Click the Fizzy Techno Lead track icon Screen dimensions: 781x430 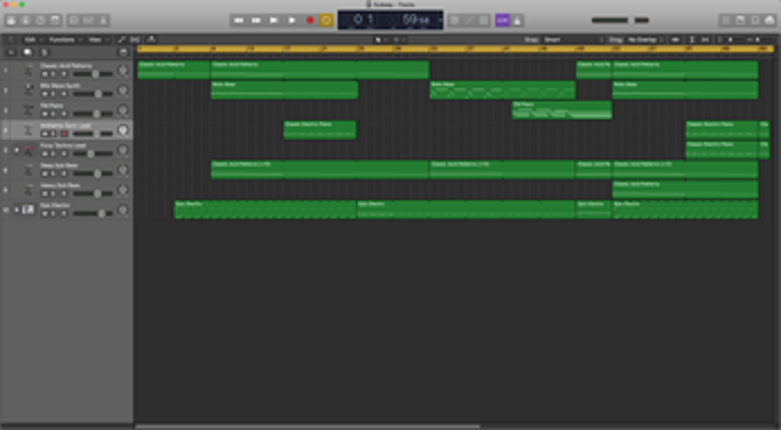click(x=28, y=150)
